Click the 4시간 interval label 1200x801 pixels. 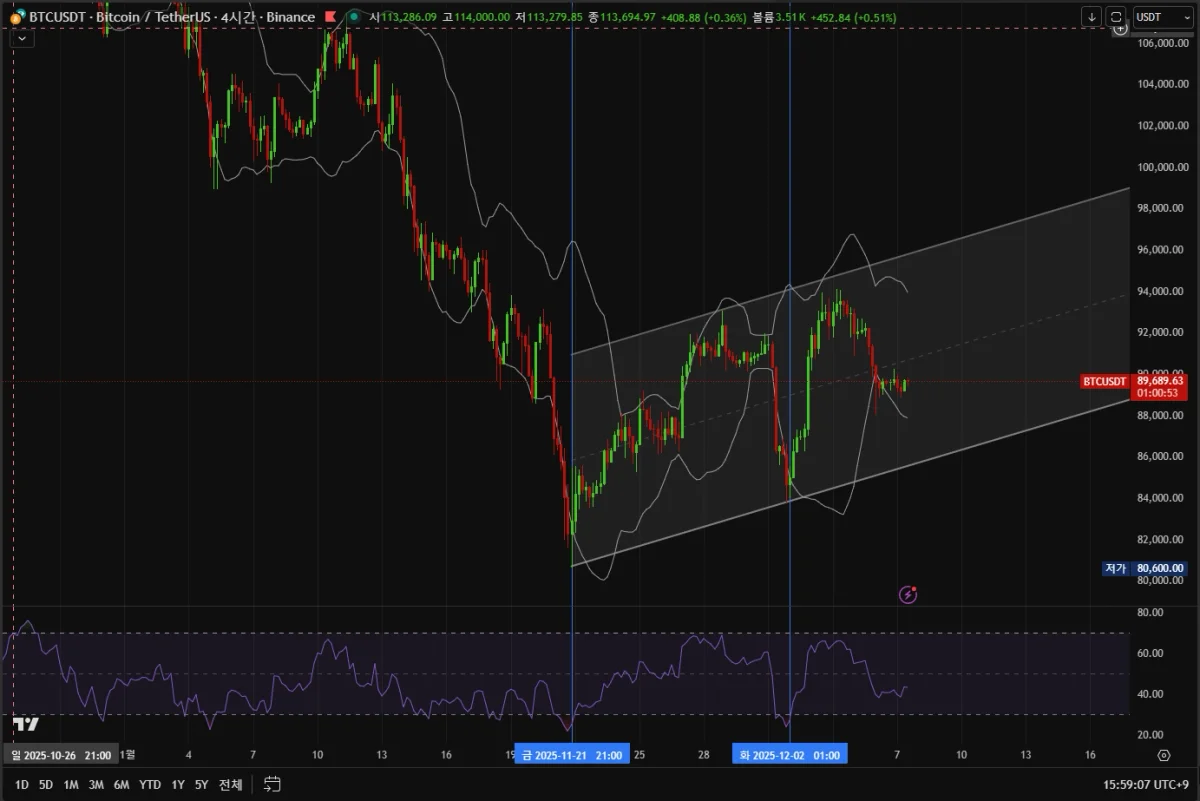coord(238,17)
